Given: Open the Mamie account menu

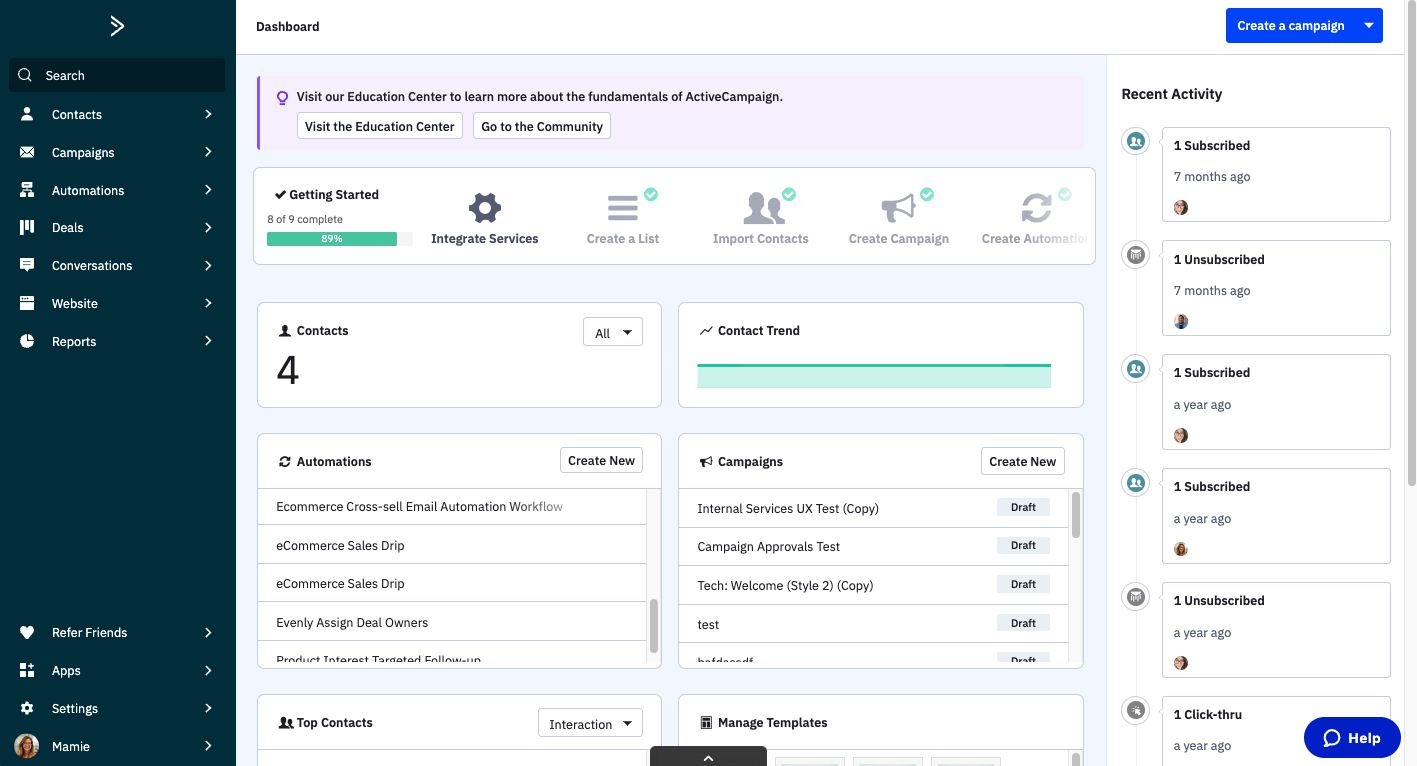Looking at the screenshot, I should point(117,746).
